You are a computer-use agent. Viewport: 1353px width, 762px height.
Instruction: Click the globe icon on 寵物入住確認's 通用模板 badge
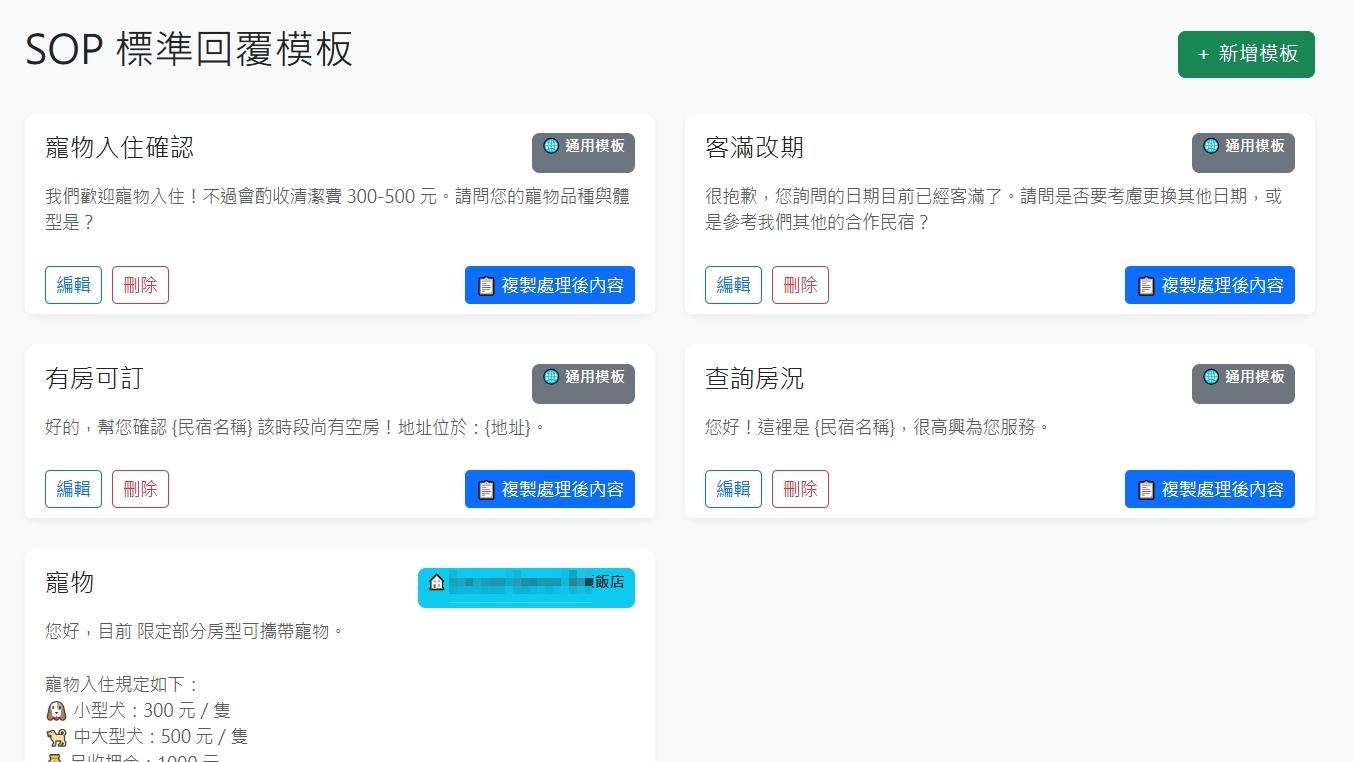pyautogui.click(x=551, y=146)
